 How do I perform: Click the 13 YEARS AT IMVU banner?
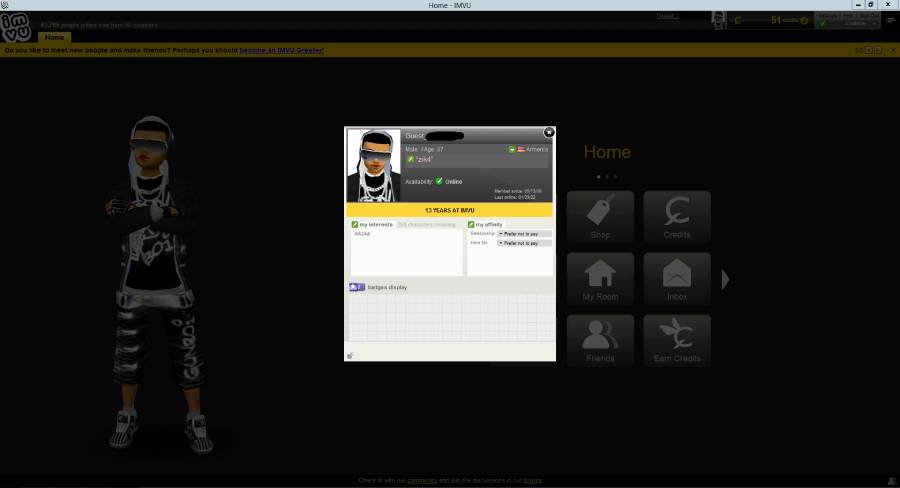(449, 210)
